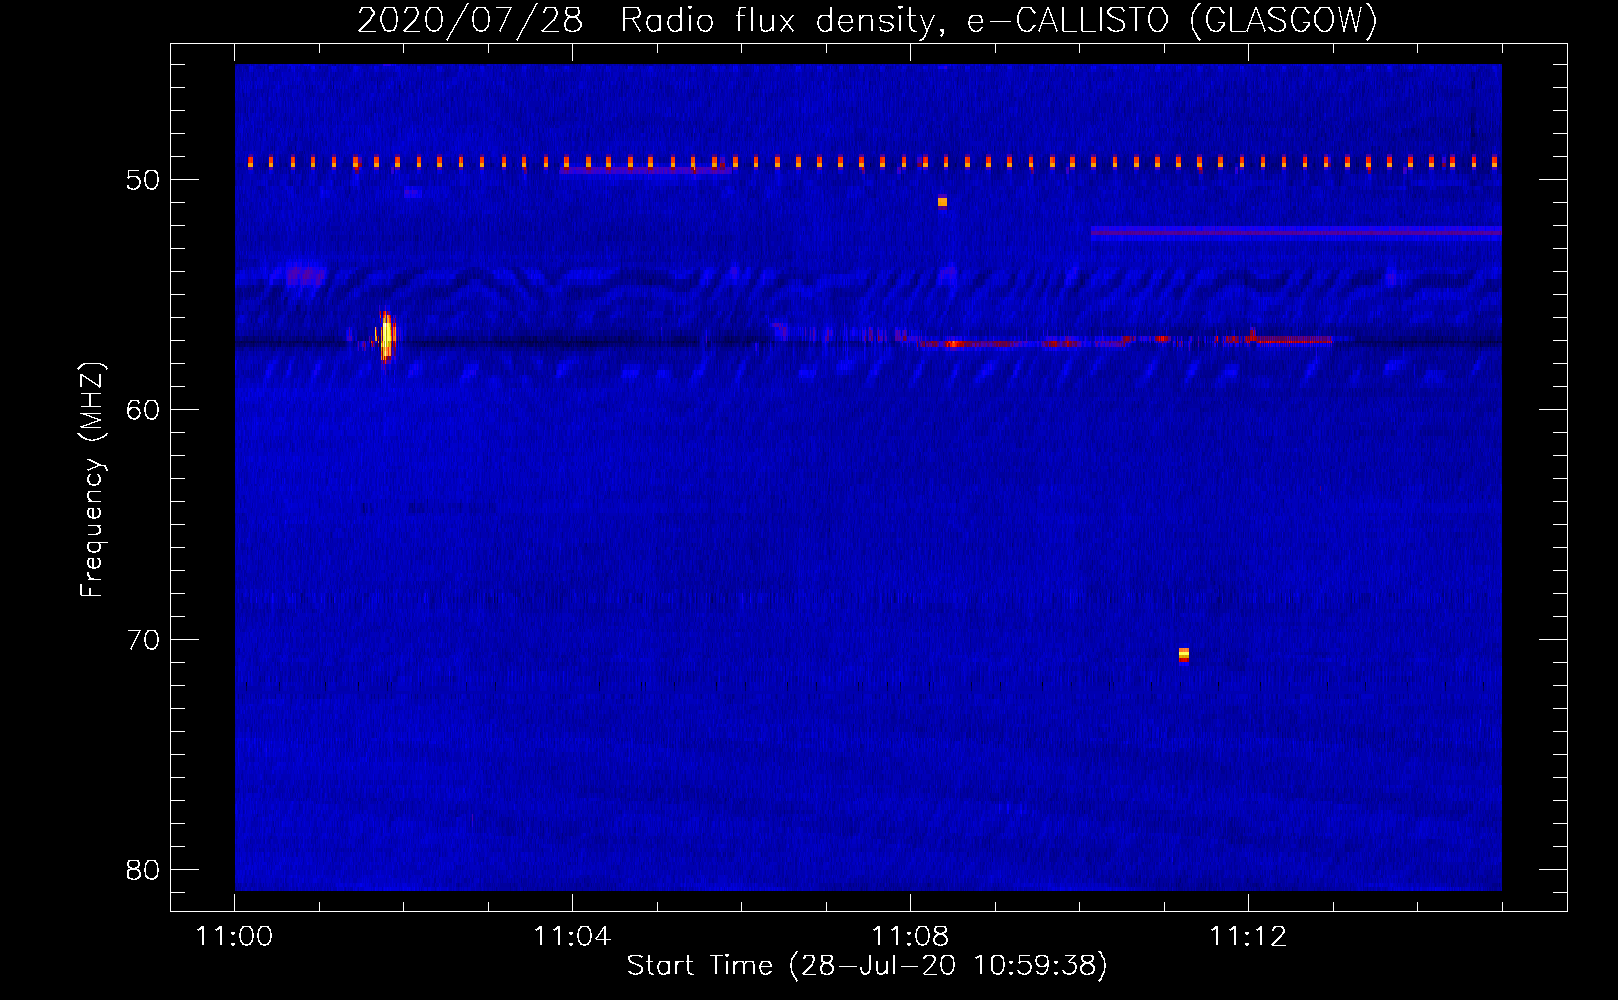The width and height of the screenshot is (1618, 1000).
Task: Click the 11:00 time tick label
Action: pyautogui.click(x=234, y=937)
